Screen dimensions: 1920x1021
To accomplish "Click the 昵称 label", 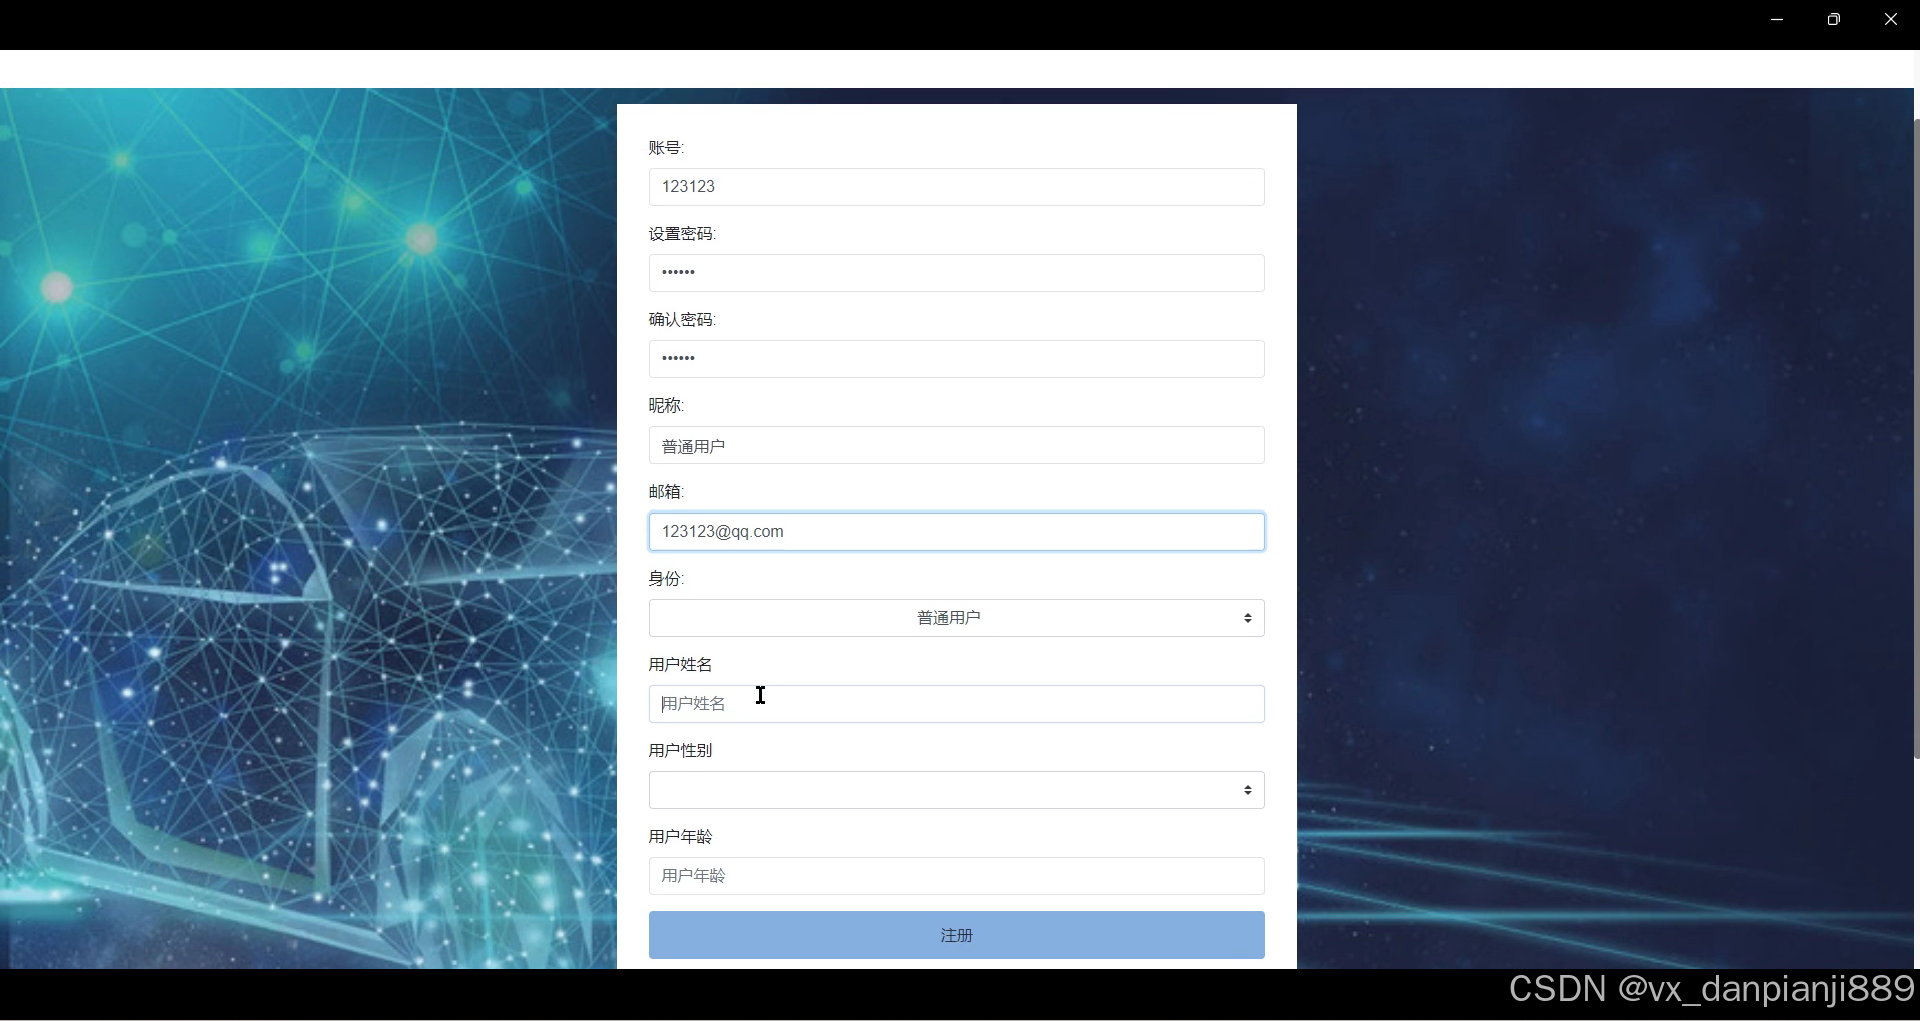I will click(x=666, y=406).
